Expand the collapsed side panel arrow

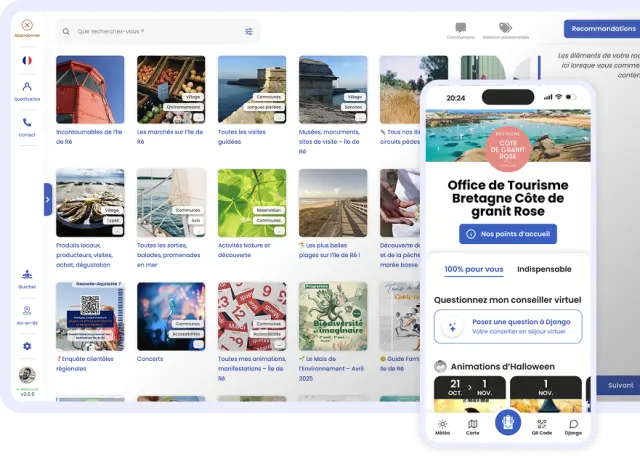[x=47, y=199]
